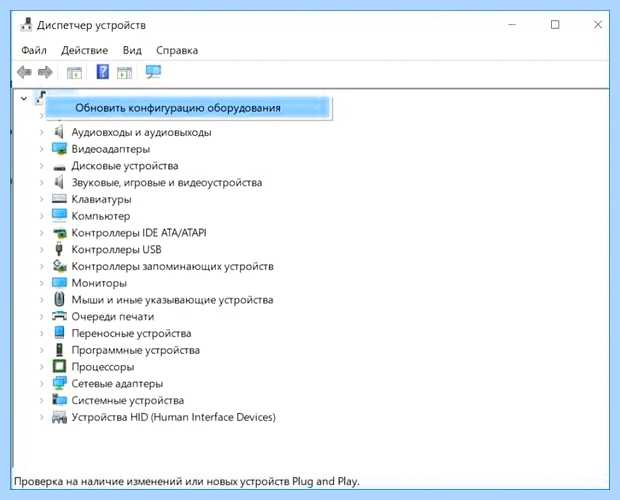This screenshot has width=620, height=500.
Task: Click the Мыши и иные указывающие устройства icon
Action: pyautogui.click(x=59, y=299)
